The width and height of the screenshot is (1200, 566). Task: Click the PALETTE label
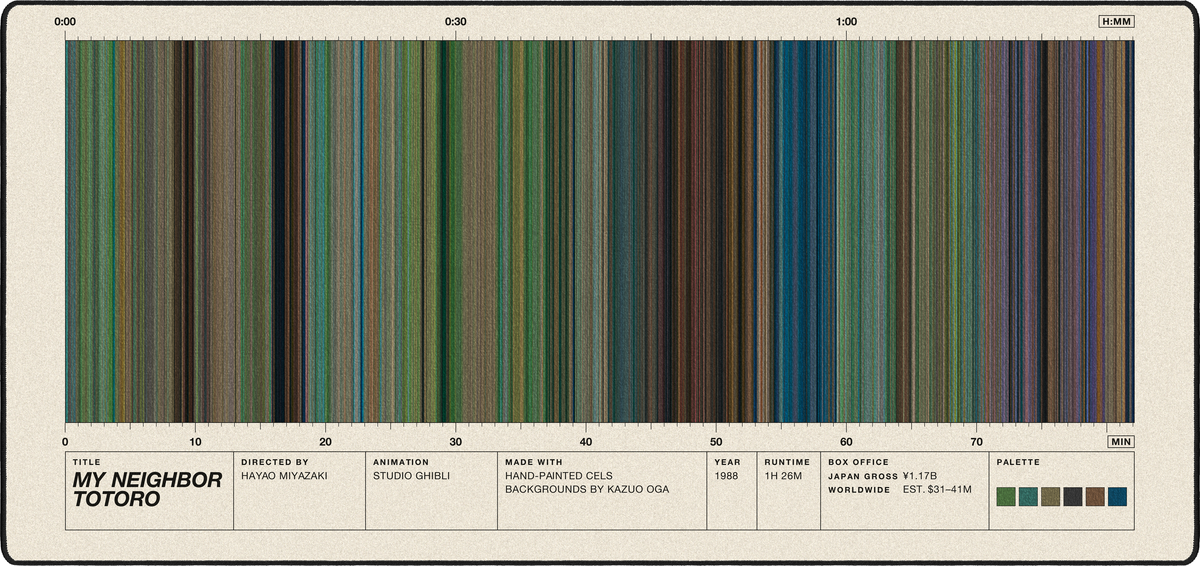click(x=1018, y=463)
